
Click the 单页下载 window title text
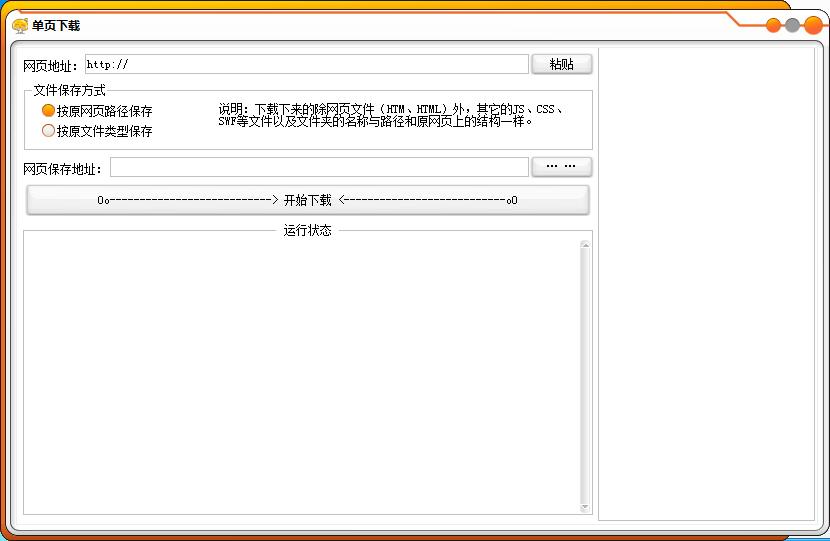coord(56,25)
